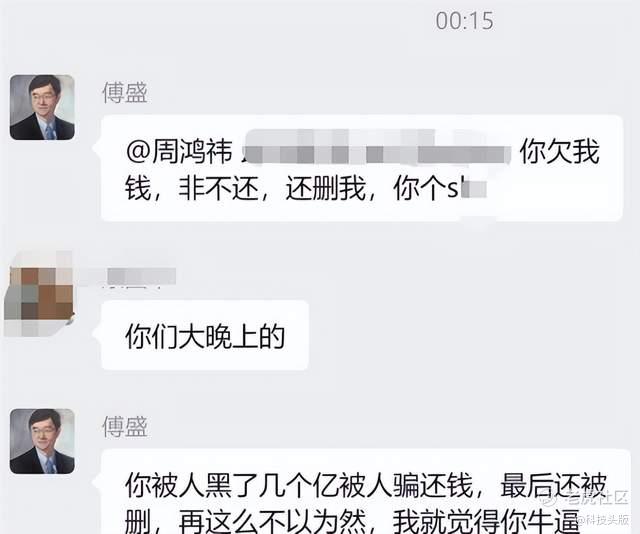Image resolution: width=640 pixels, height=534 pixels.
Task: Click the 你欠我 text in the first bubble
Action: click(559, 151)
